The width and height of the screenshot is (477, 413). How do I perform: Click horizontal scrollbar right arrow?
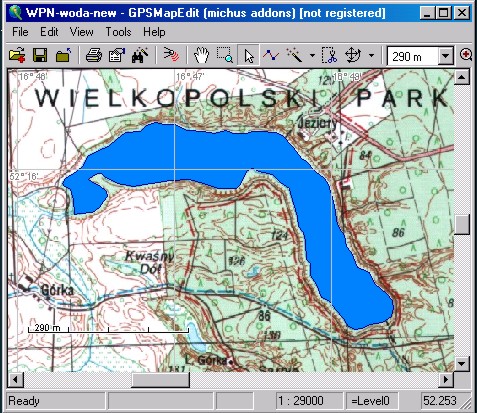point(446,379)
